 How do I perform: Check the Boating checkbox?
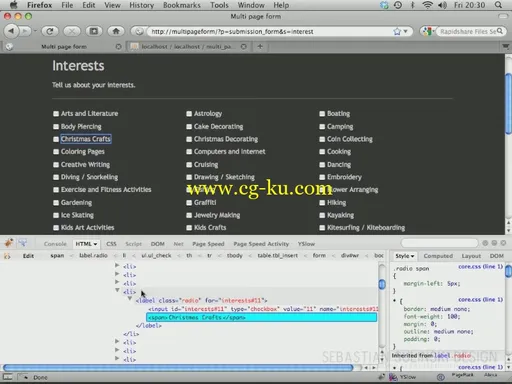click(x=322, y=114)
